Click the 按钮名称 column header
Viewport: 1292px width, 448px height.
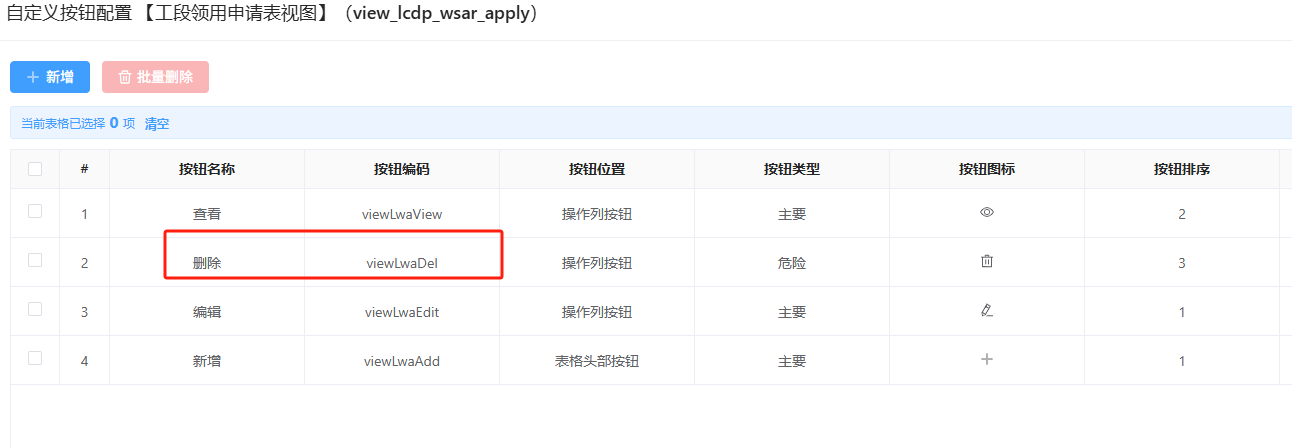207,169
